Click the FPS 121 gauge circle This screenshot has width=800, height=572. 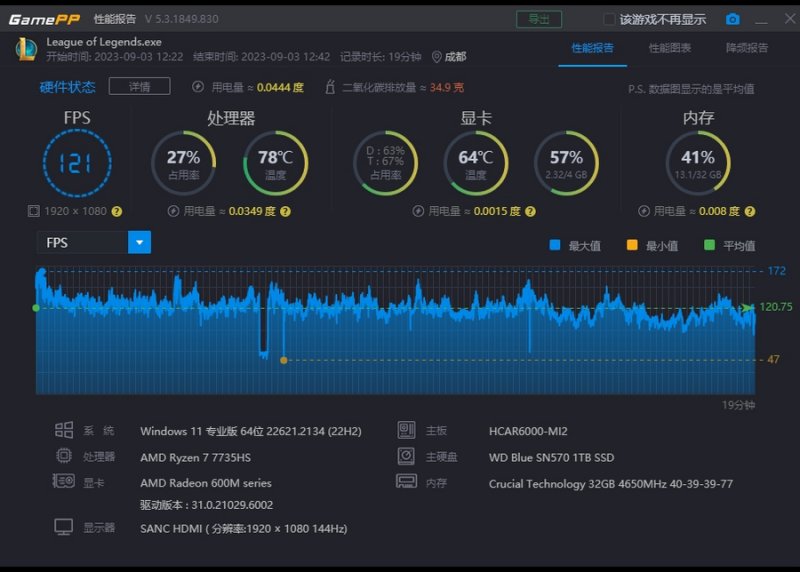point(77,163)
